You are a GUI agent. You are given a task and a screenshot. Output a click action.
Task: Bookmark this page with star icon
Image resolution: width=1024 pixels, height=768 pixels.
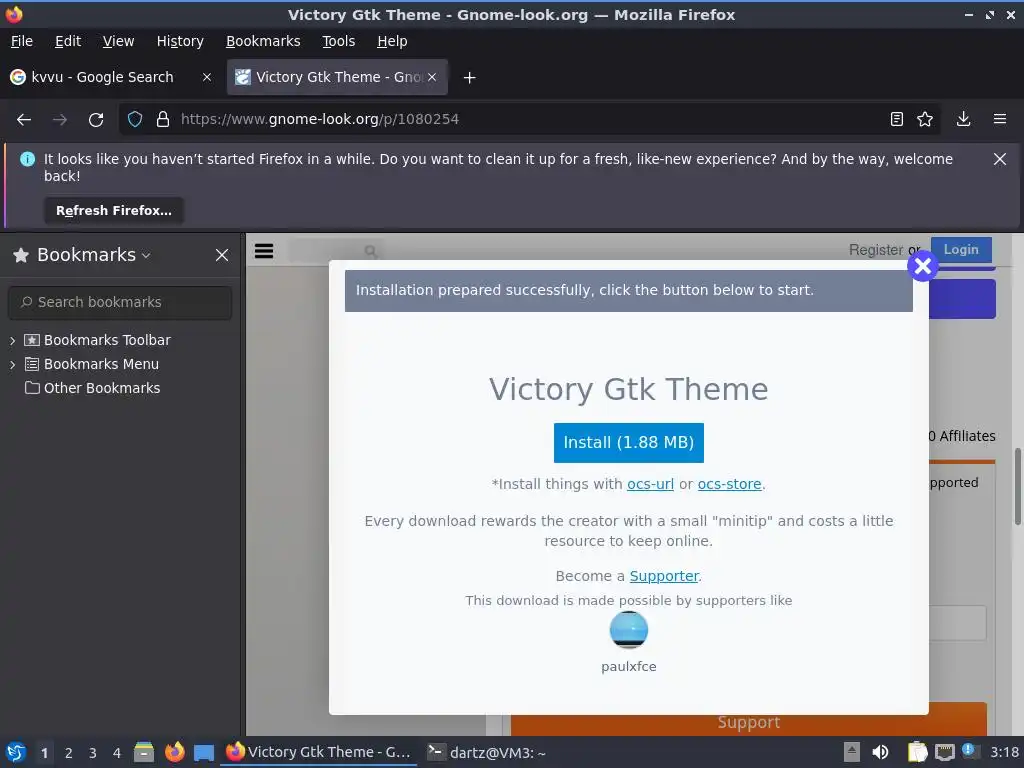925,120
